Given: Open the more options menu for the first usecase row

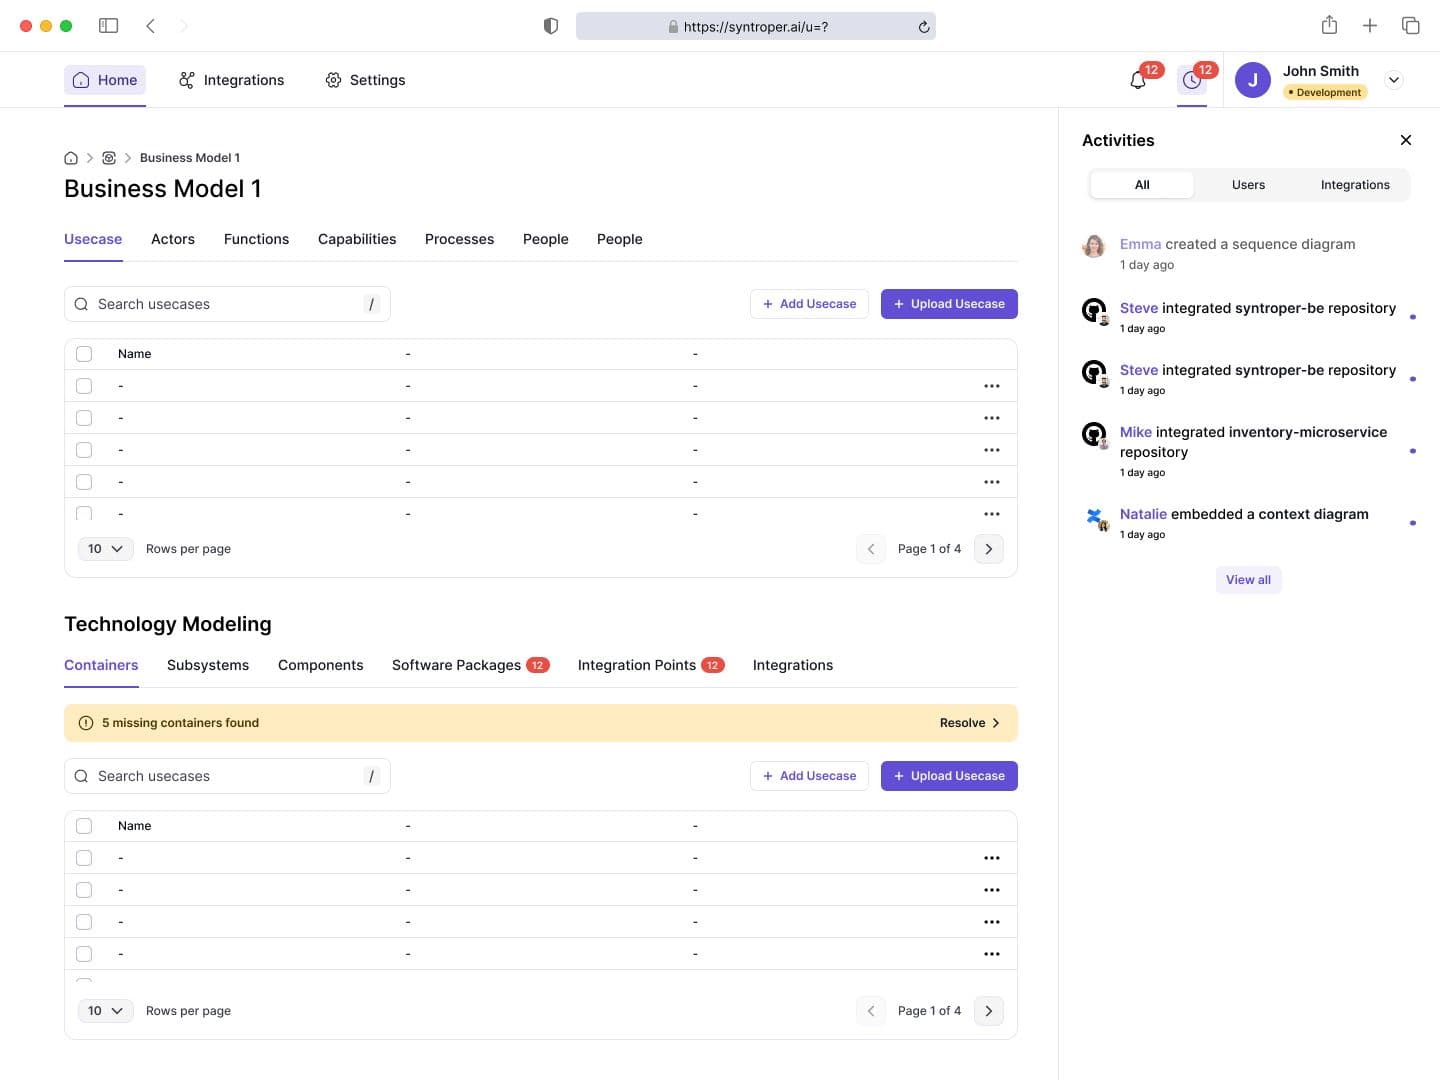Looking at the screenshot, I should [x=991, y=386].
